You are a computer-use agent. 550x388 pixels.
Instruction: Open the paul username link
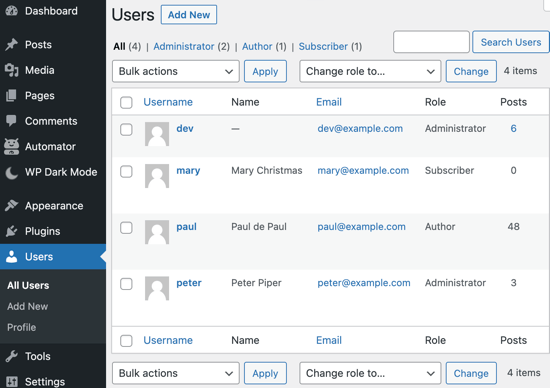[186, 227]
